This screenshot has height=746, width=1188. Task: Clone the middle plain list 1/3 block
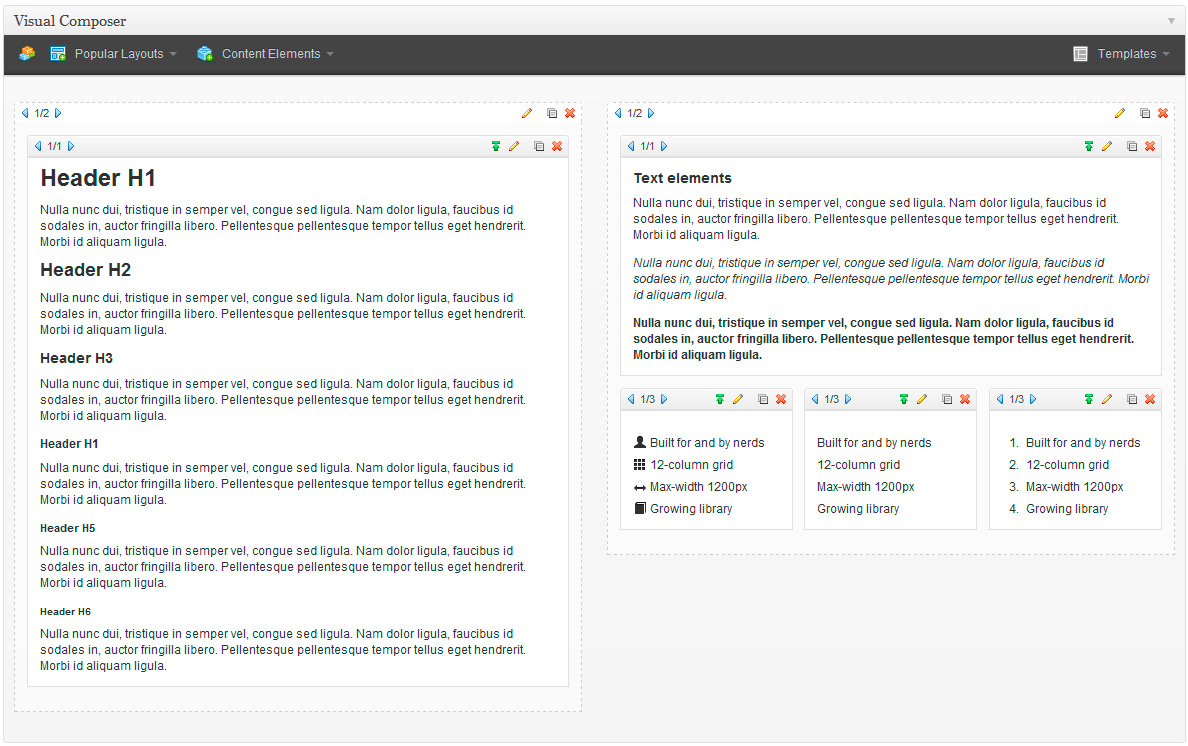tap(947, 400)
